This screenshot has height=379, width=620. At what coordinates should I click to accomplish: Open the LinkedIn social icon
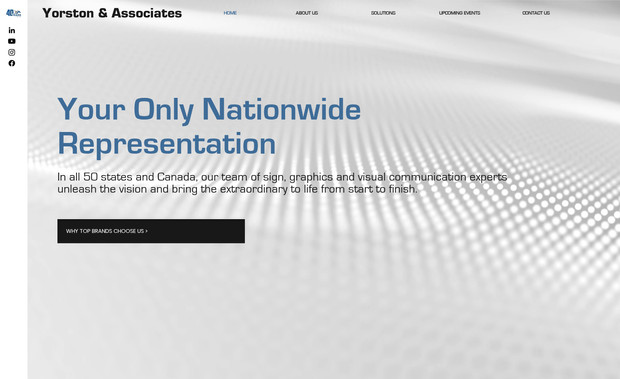(12, 30)
